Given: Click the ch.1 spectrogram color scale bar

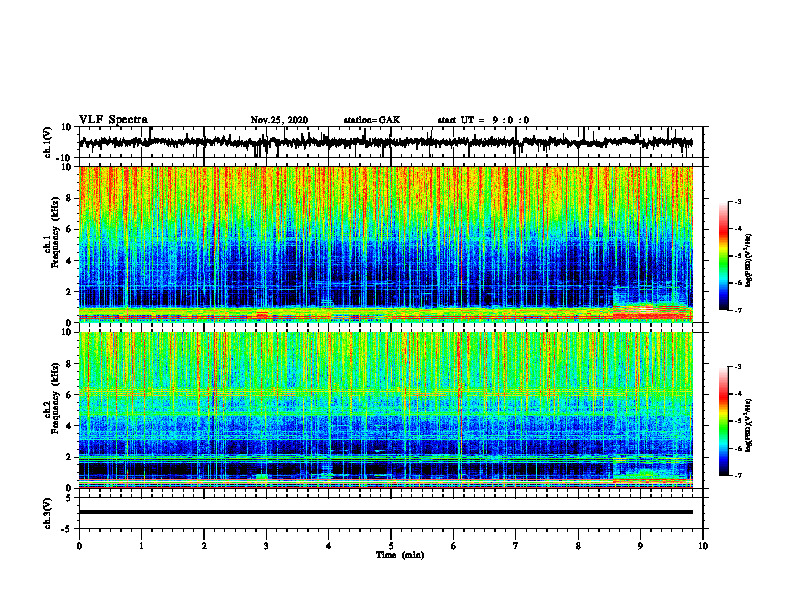Looking at the screenshot, I should tap(723, 256).
